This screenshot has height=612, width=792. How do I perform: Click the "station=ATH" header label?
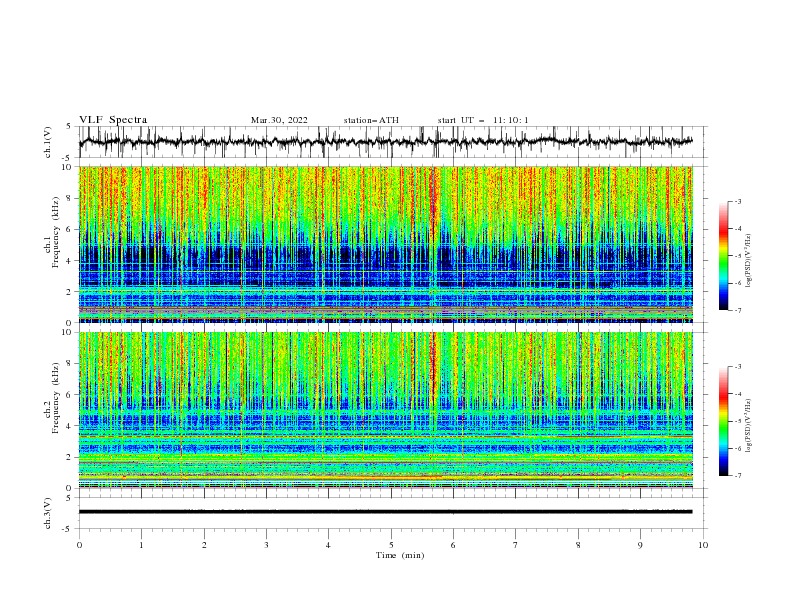pyautogui.click(x=371, y=120)
